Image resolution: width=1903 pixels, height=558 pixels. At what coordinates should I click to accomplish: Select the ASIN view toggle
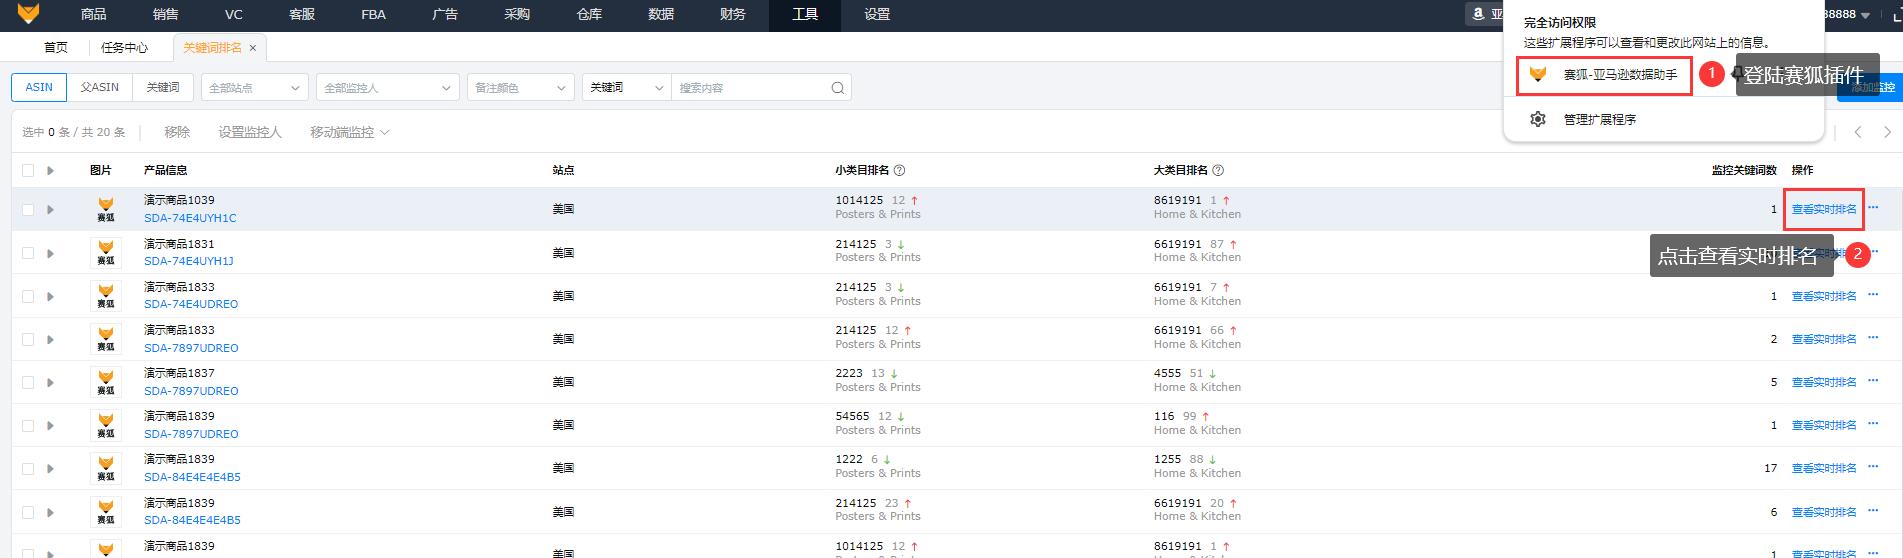click(x=39, y=87)
